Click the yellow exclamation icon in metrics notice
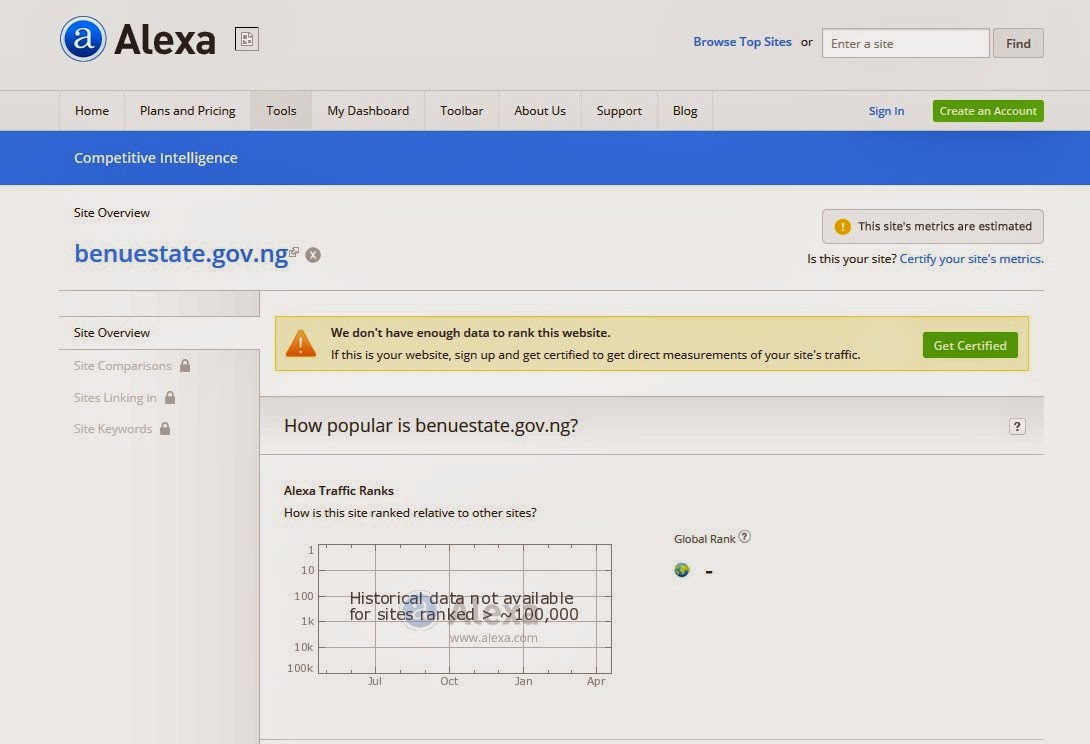 (x=843, y=227)
